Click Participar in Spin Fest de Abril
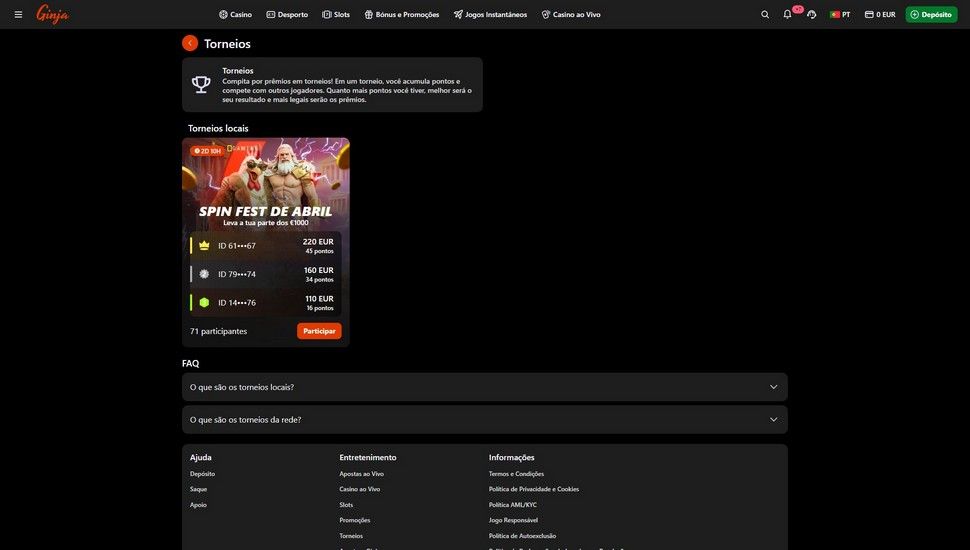 319,331
